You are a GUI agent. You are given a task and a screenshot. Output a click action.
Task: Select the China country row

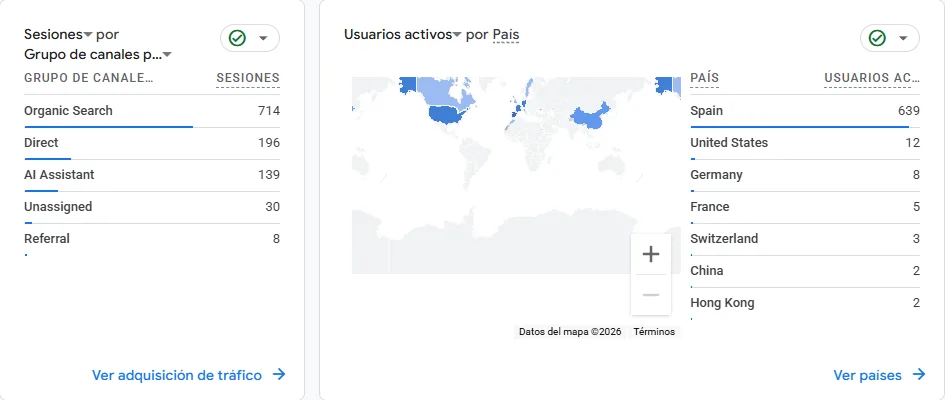click(805, 270)
